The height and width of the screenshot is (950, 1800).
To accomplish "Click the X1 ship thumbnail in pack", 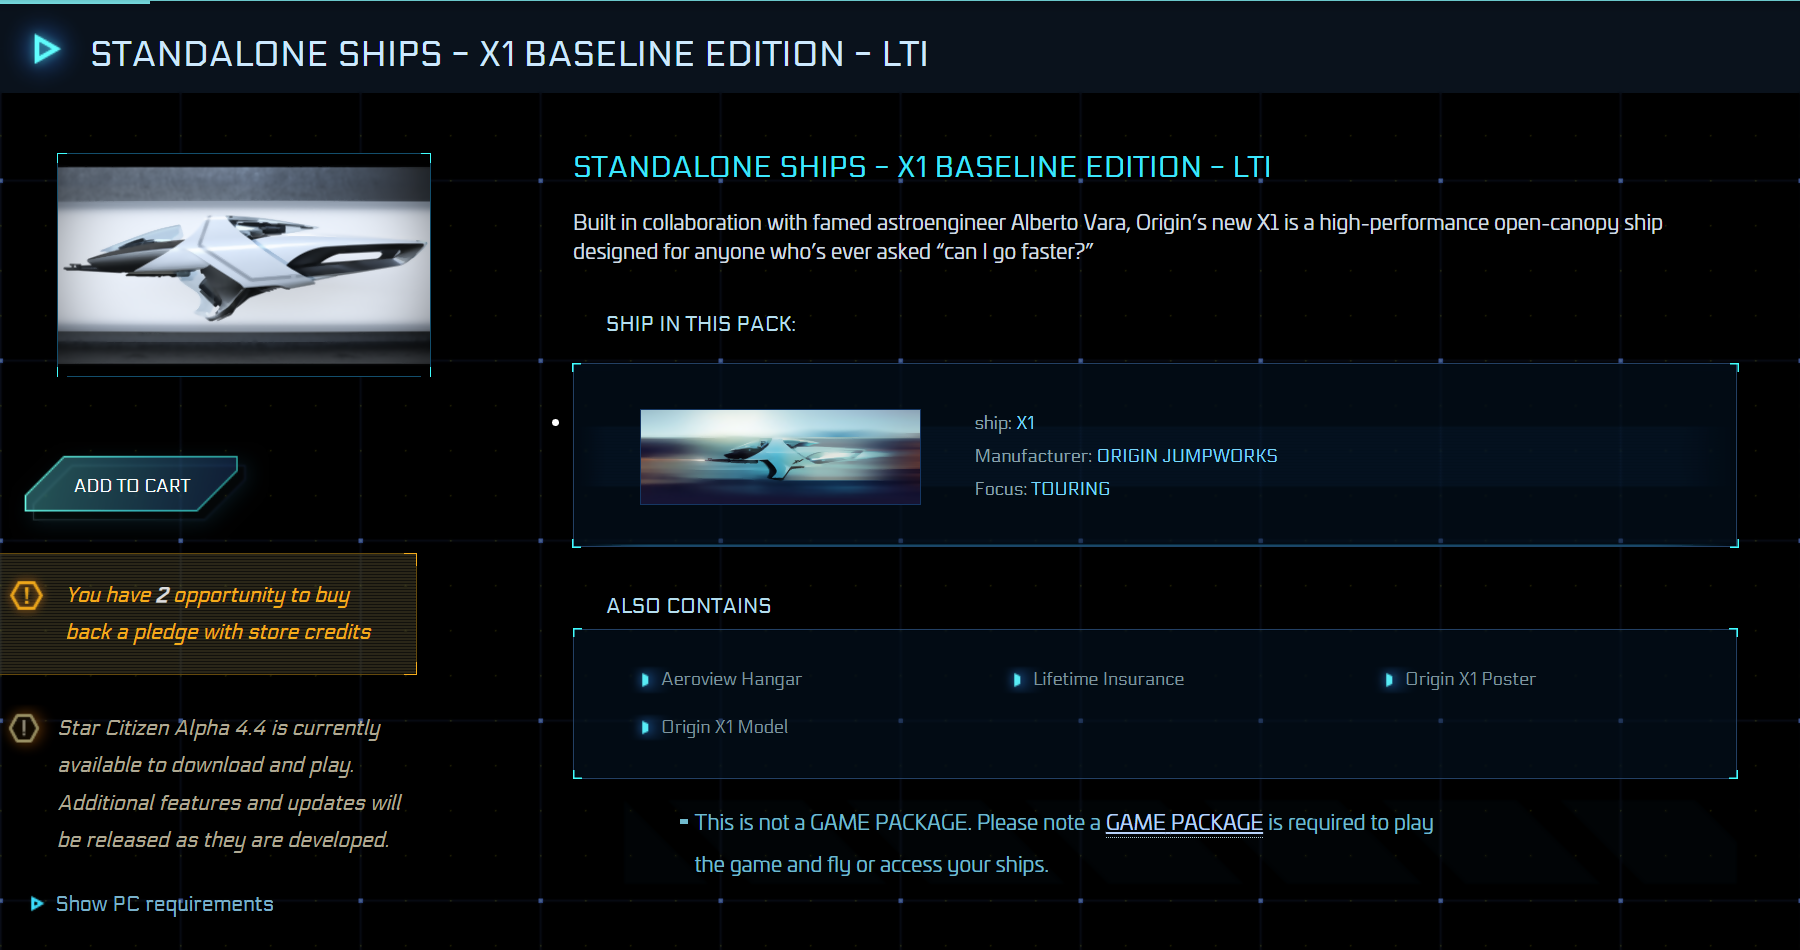I will pyautogui.click(x=780, y=457).
